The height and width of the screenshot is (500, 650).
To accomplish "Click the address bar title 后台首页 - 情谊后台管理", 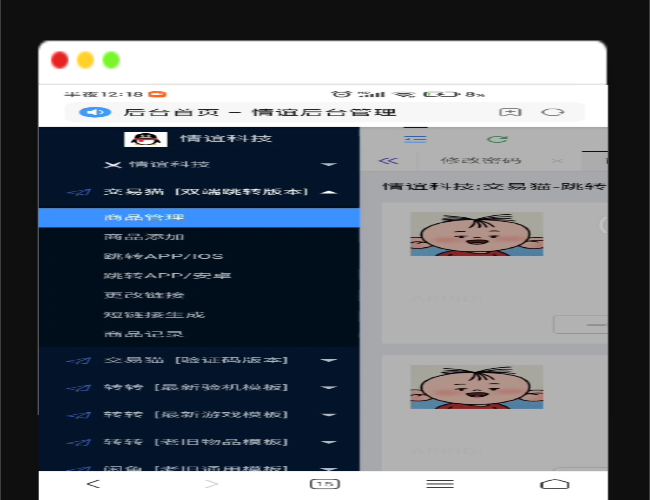I will [x=260, y=112].
